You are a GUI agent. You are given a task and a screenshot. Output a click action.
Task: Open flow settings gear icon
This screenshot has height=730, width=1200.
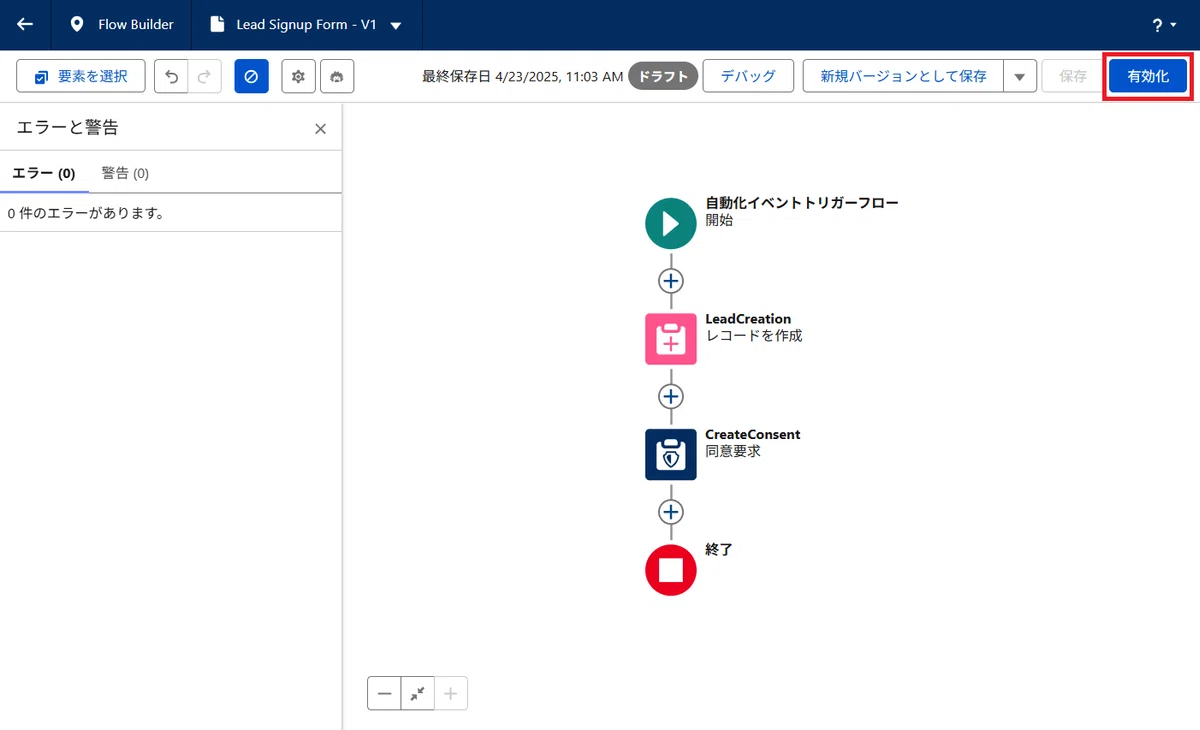pyautogui.click(x=298, y=76)
